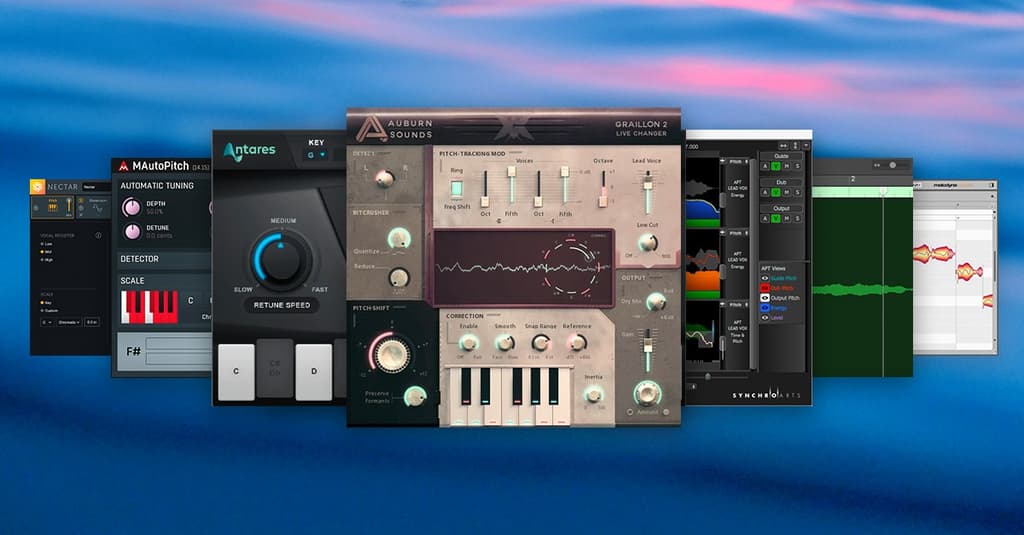This screenshot has width=1024, height=535.
Task: Adjust the Correction Reference knob
Action: click(577, 343)
